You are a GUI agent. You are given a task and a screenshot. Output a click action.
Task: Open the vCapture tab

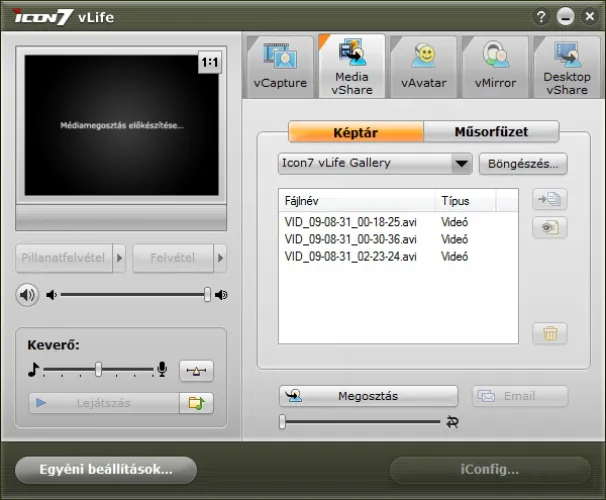tap(280, 67)
